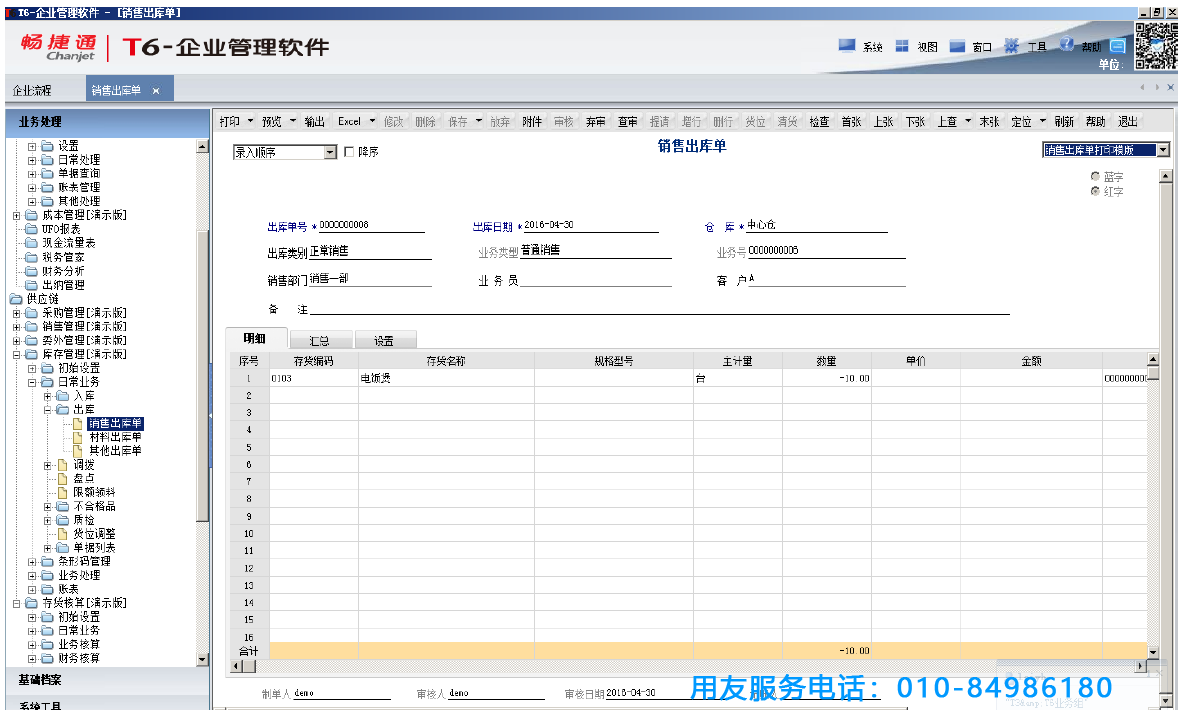This screenshot has width=1181, height=710.
Task: Click the 首张 toolbar button
Action: [851, 121]
